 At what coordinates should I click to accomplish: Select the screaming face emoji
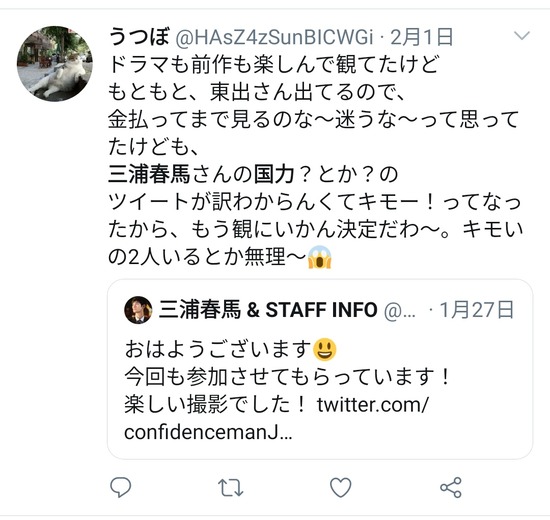[x=320, y=257]
